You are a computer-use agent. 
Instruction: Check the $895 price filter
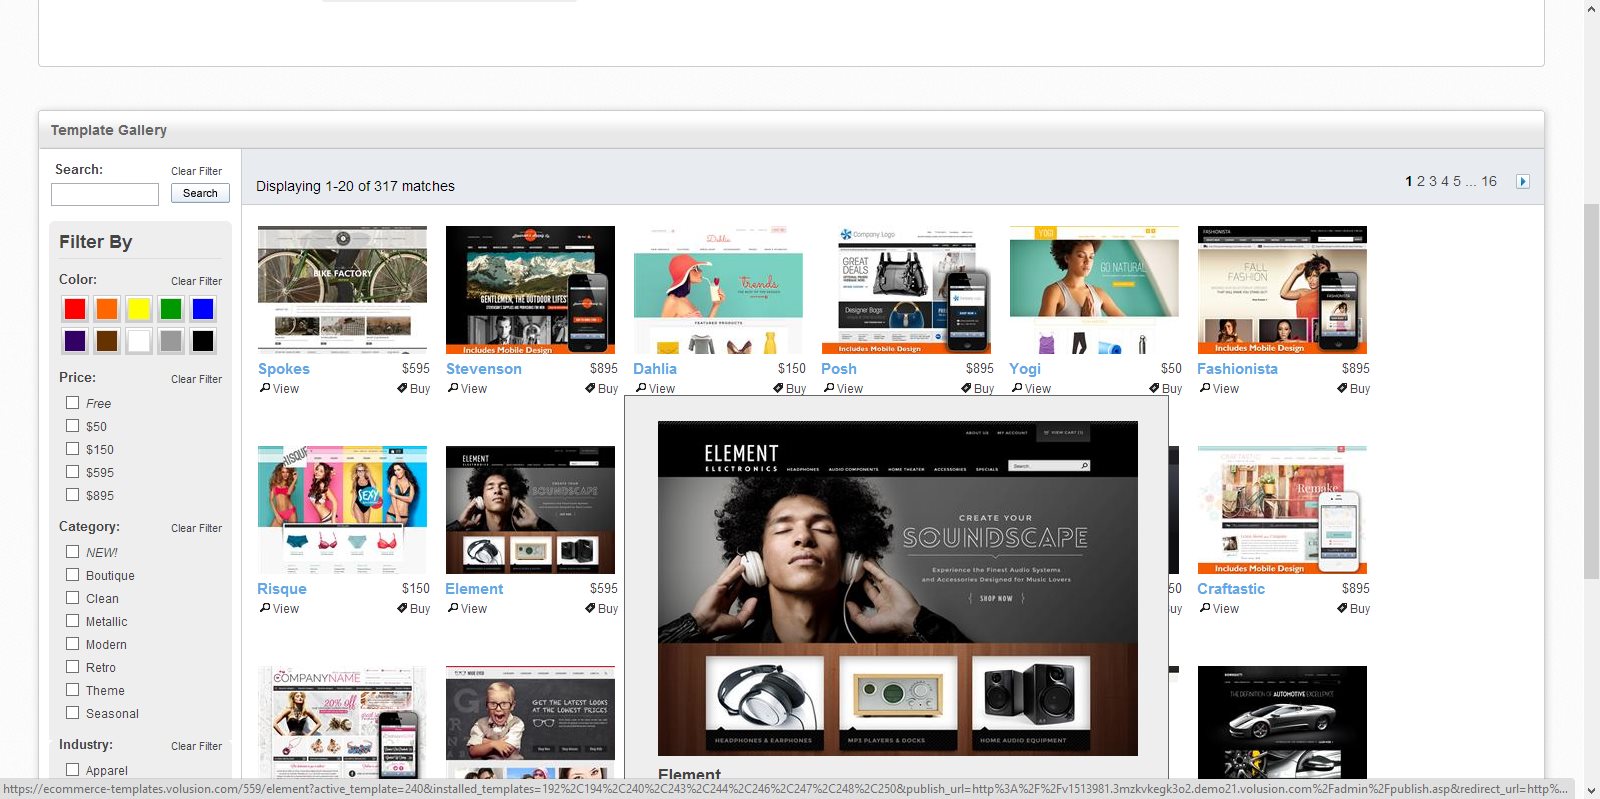(72, 495)
